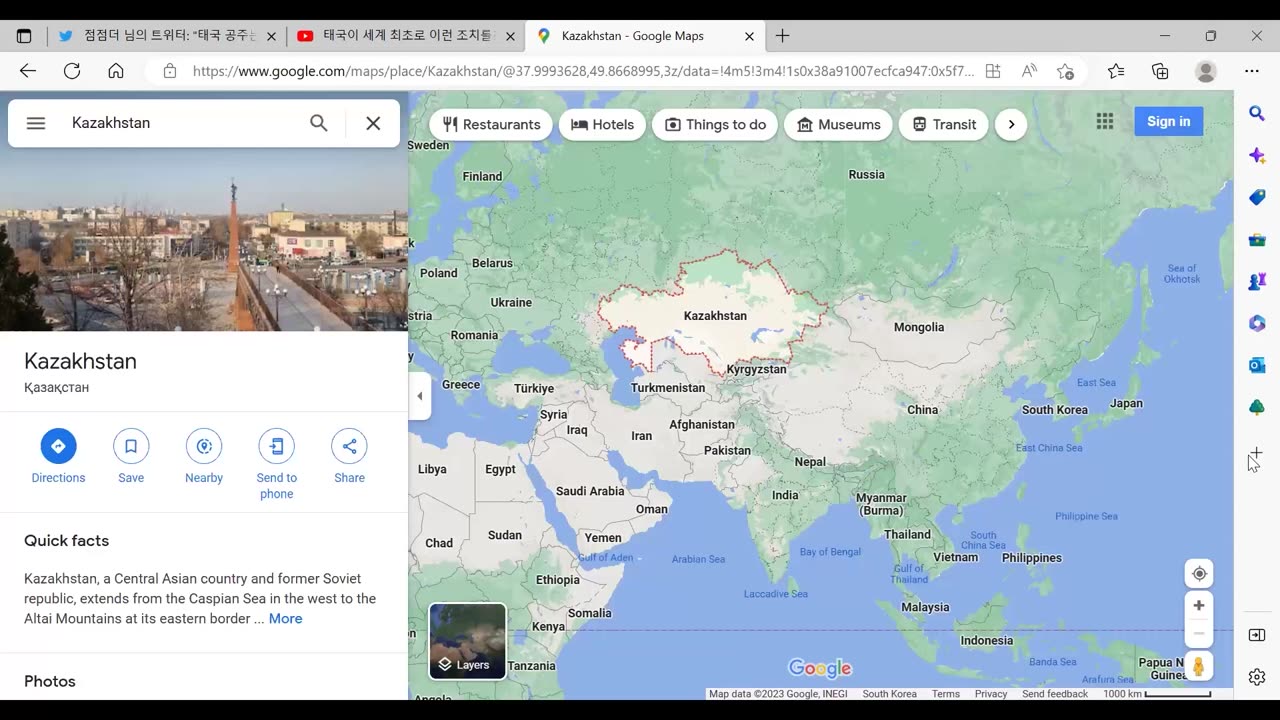Open the Kazakhstan header photo
The width and height of the screenshot is (1280, 720).
[x=204, y=240]
